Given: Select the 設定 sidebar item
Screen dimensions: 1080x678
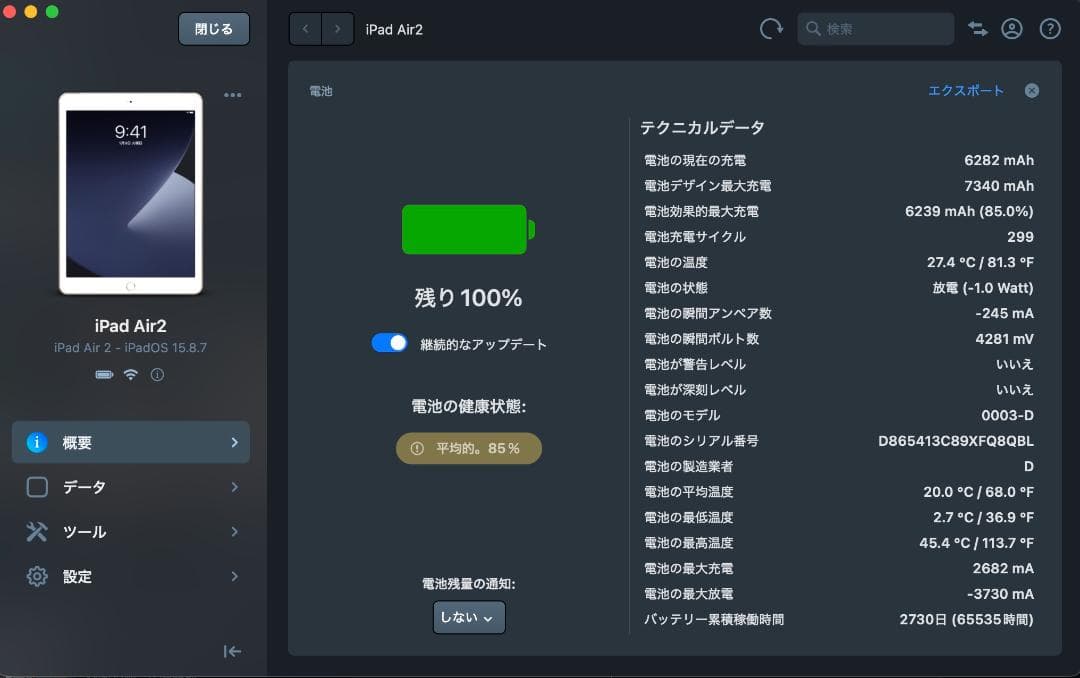Looking at the screenshot, I should pyautogui.click(x=131, y=576).
